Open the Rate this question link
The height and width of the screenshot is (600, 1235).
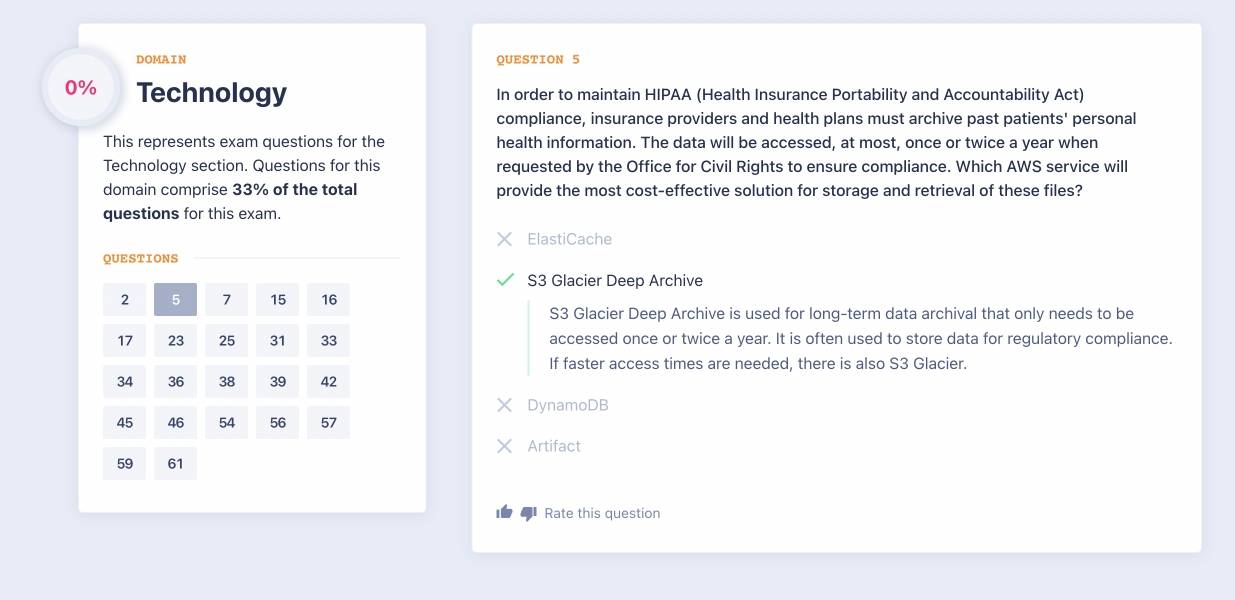pos(602,513)
